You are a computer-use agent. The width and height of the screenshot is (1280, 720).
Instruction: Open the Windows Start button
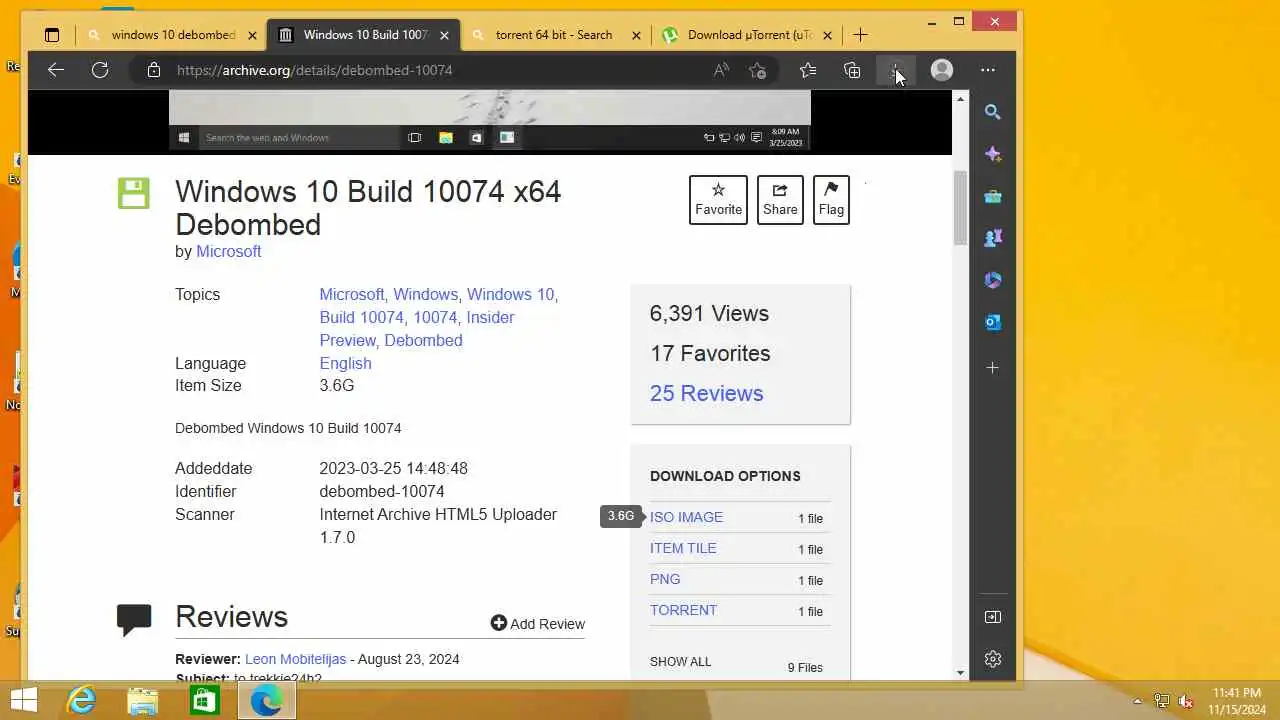pyautogui.click(x=23, y=701)
